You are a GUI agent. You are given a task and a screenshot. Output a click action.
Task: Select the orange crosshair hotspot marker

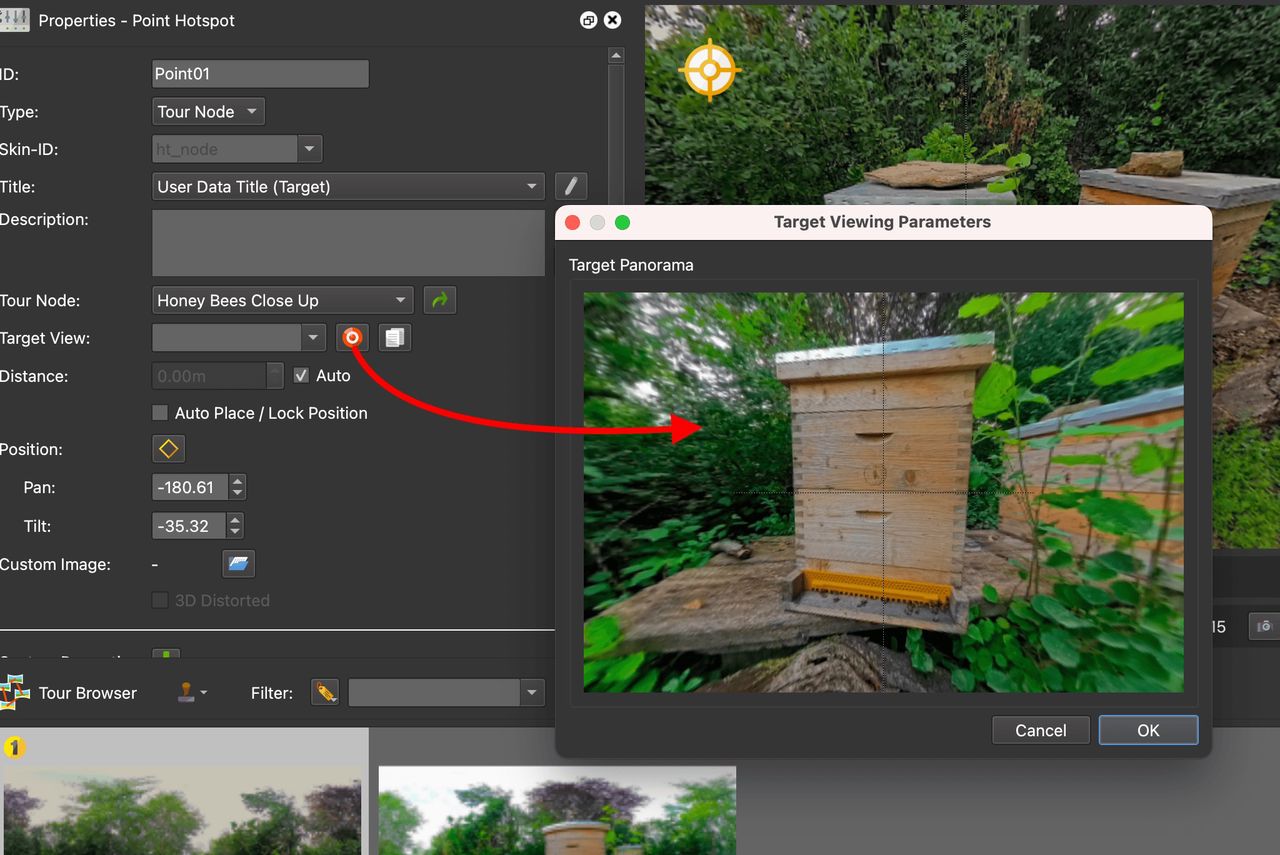709,69
